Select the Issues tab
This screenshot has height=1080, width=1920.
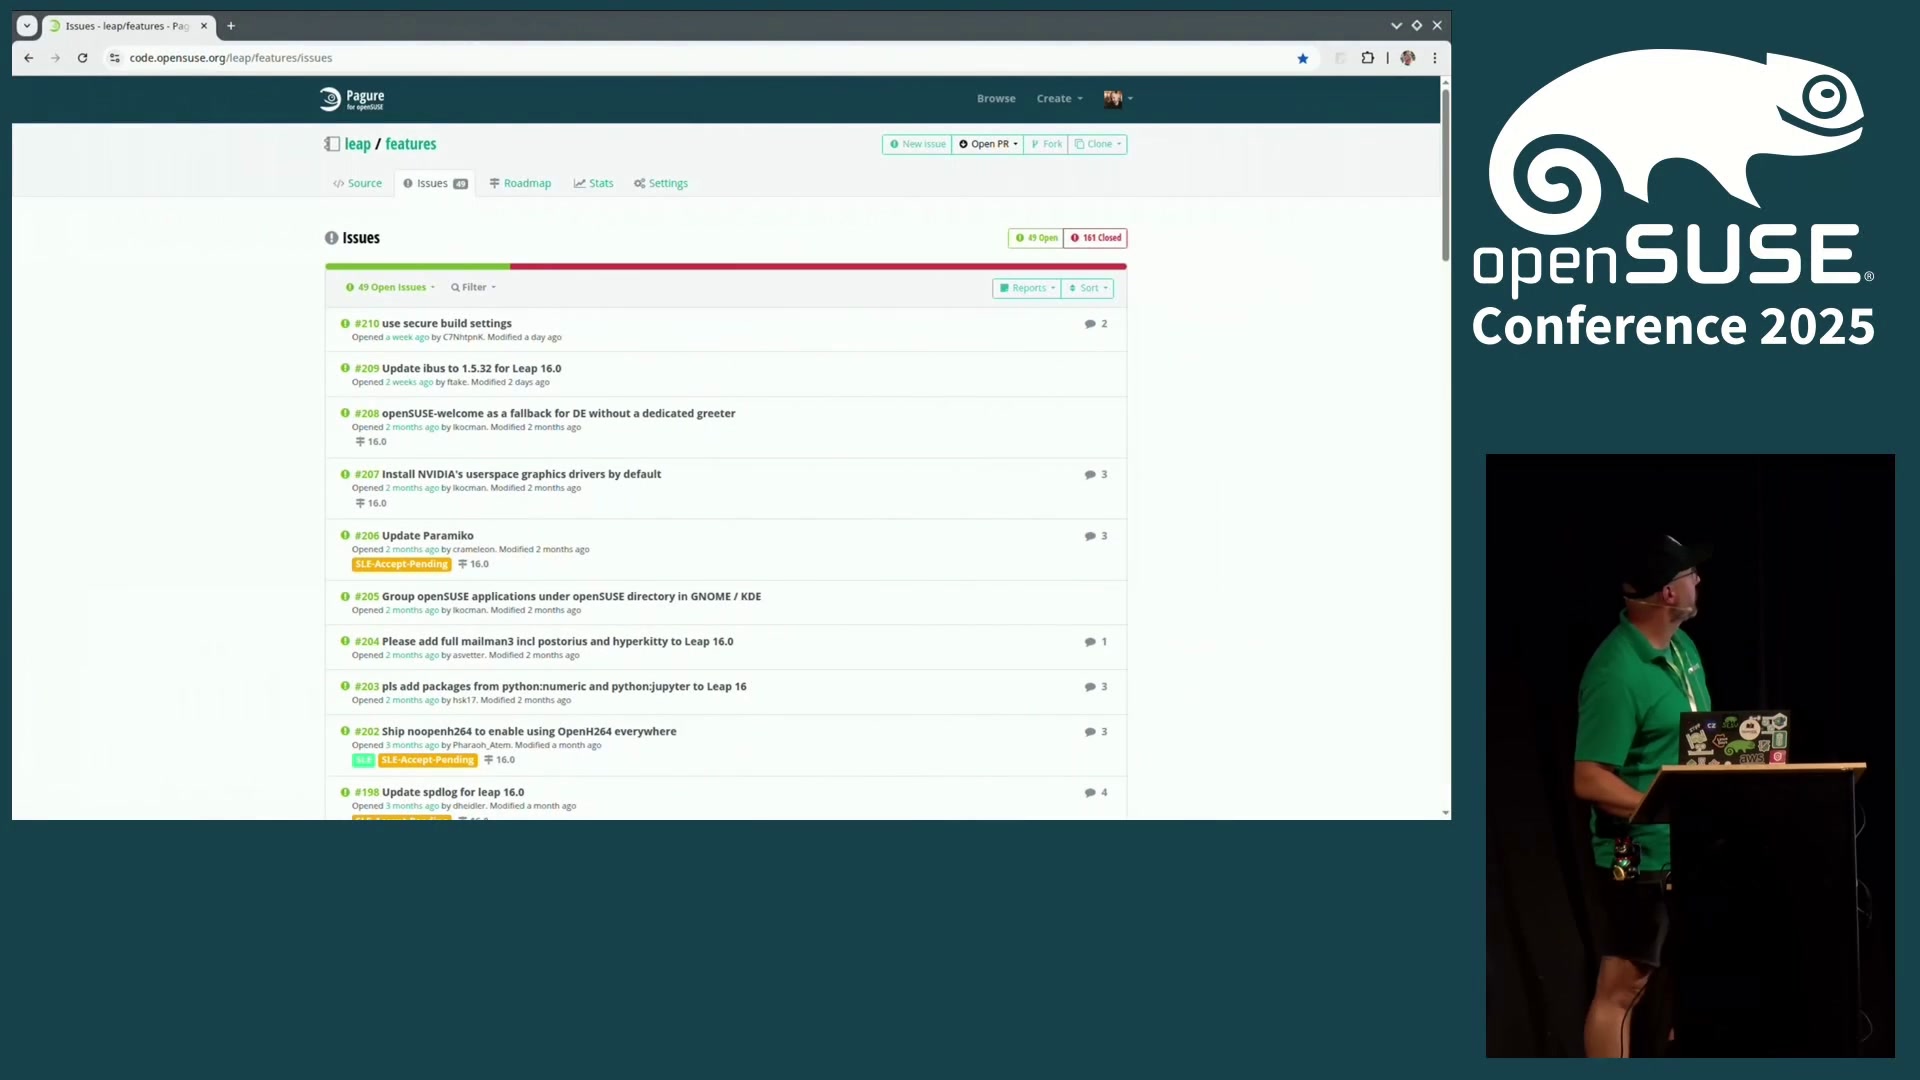click(435, 184)
